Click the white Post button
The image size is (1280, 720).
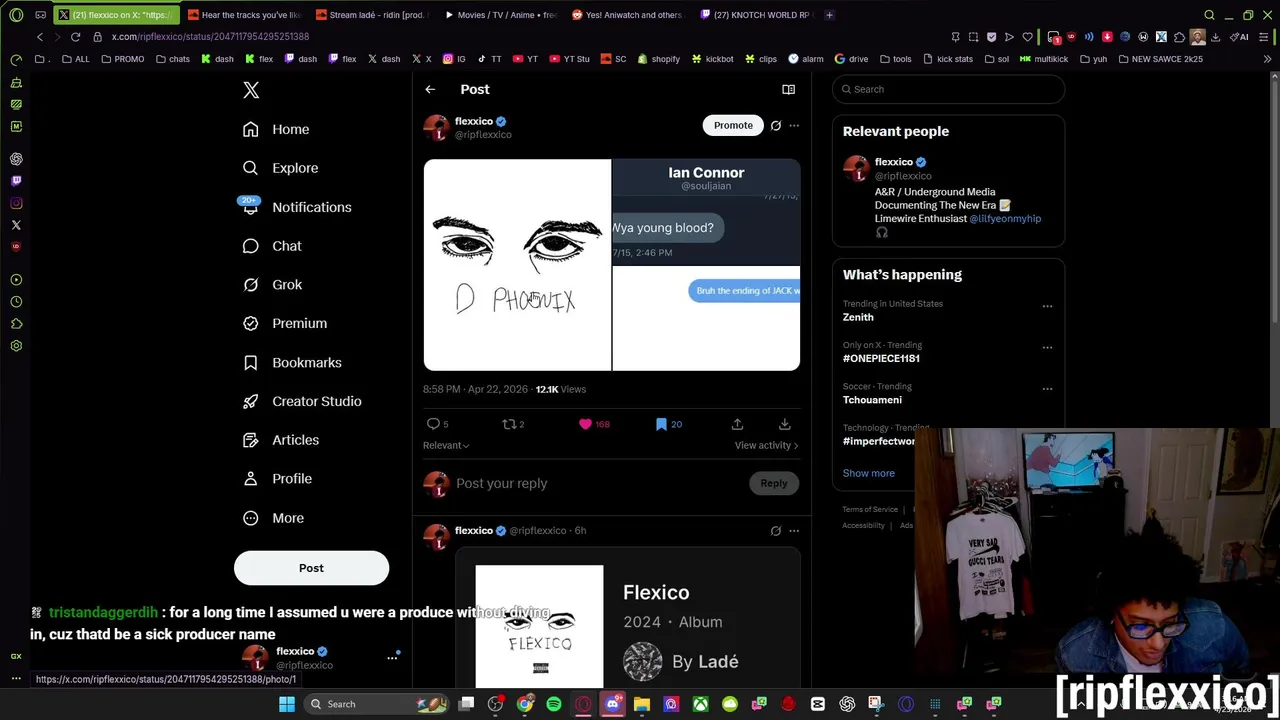(x=311, y=568)
